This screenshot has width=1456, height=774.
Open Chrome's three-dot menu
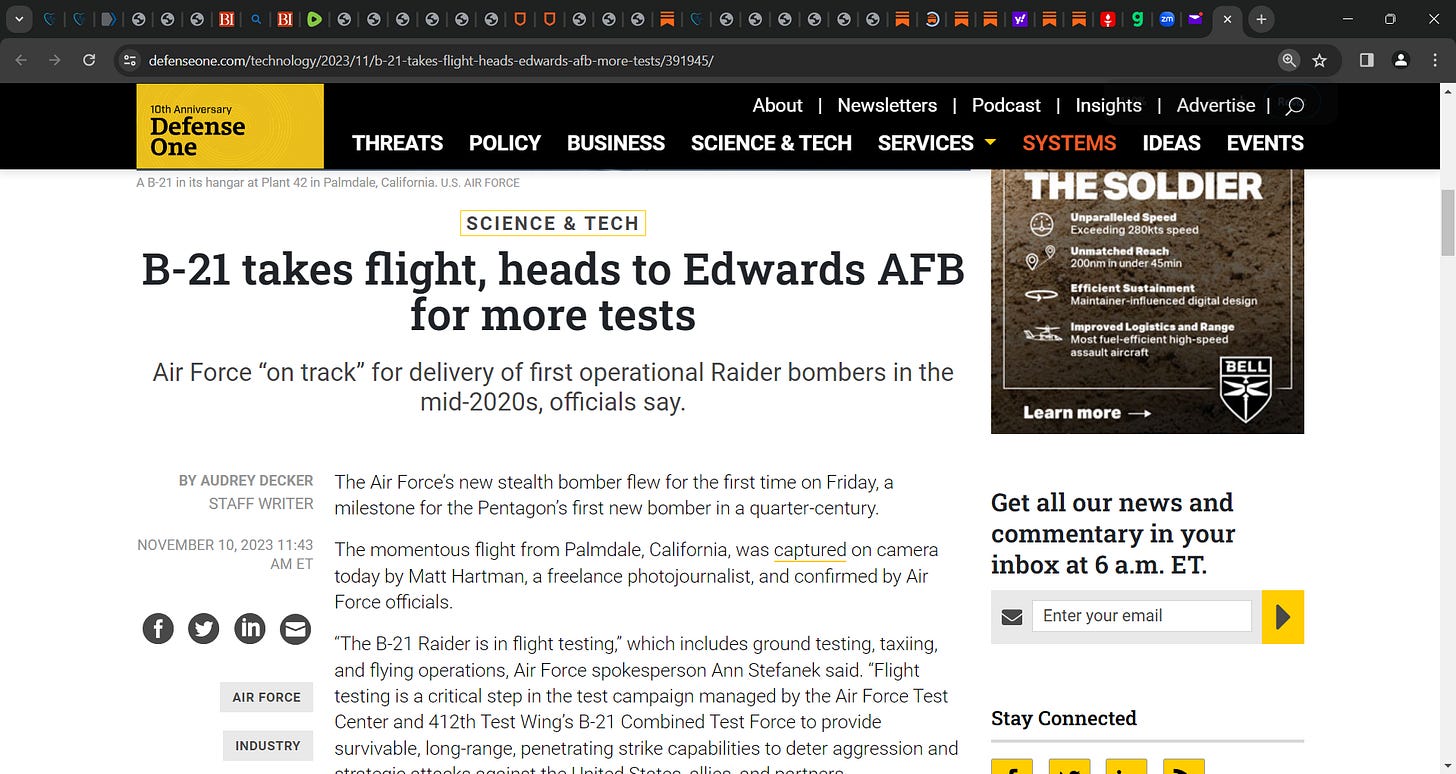pyautogui.click(x=1435, y=60)
